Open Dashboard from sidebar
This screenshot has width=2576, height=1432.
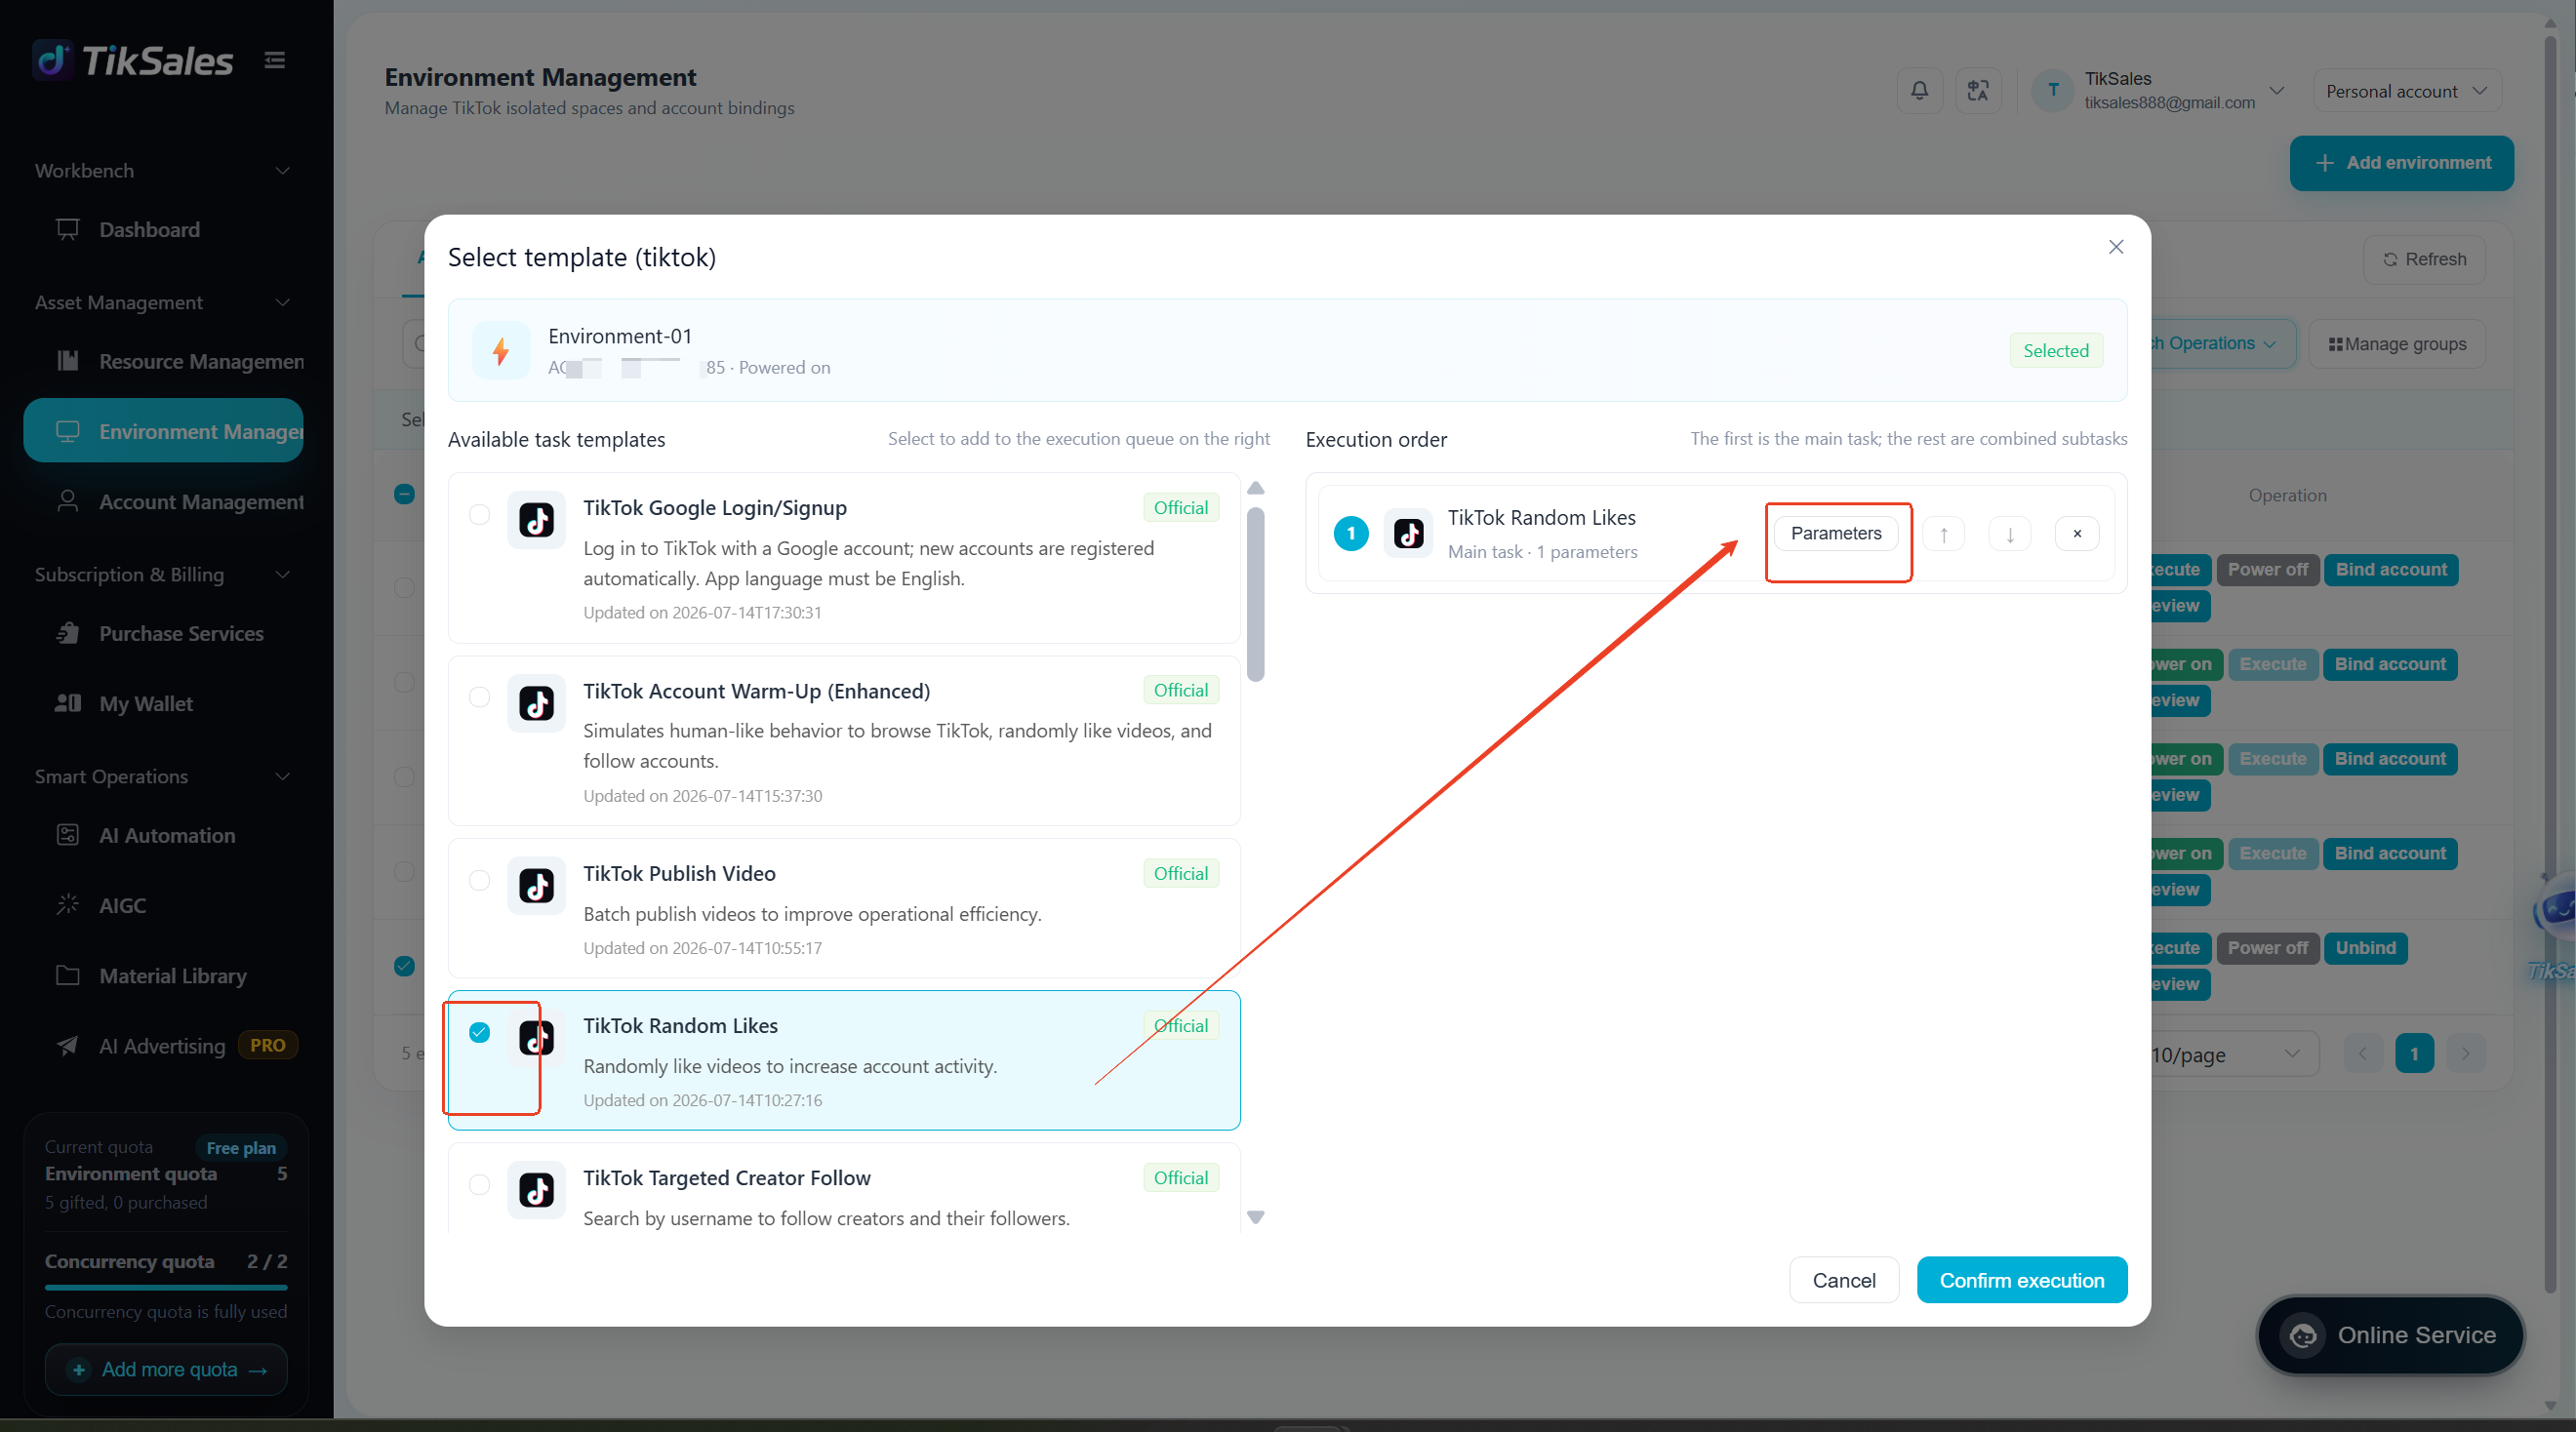[x=164, y=230]
